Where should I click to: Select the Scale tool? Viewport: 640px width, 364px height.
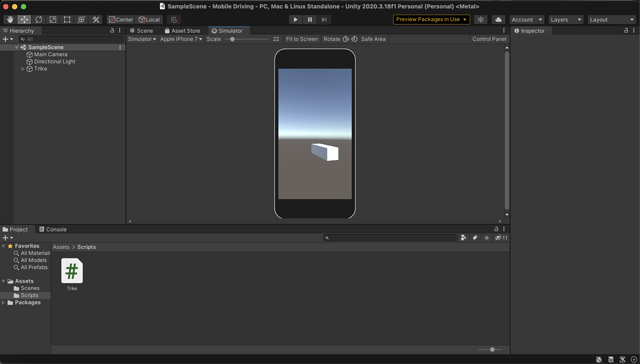[x=53, y=20]
